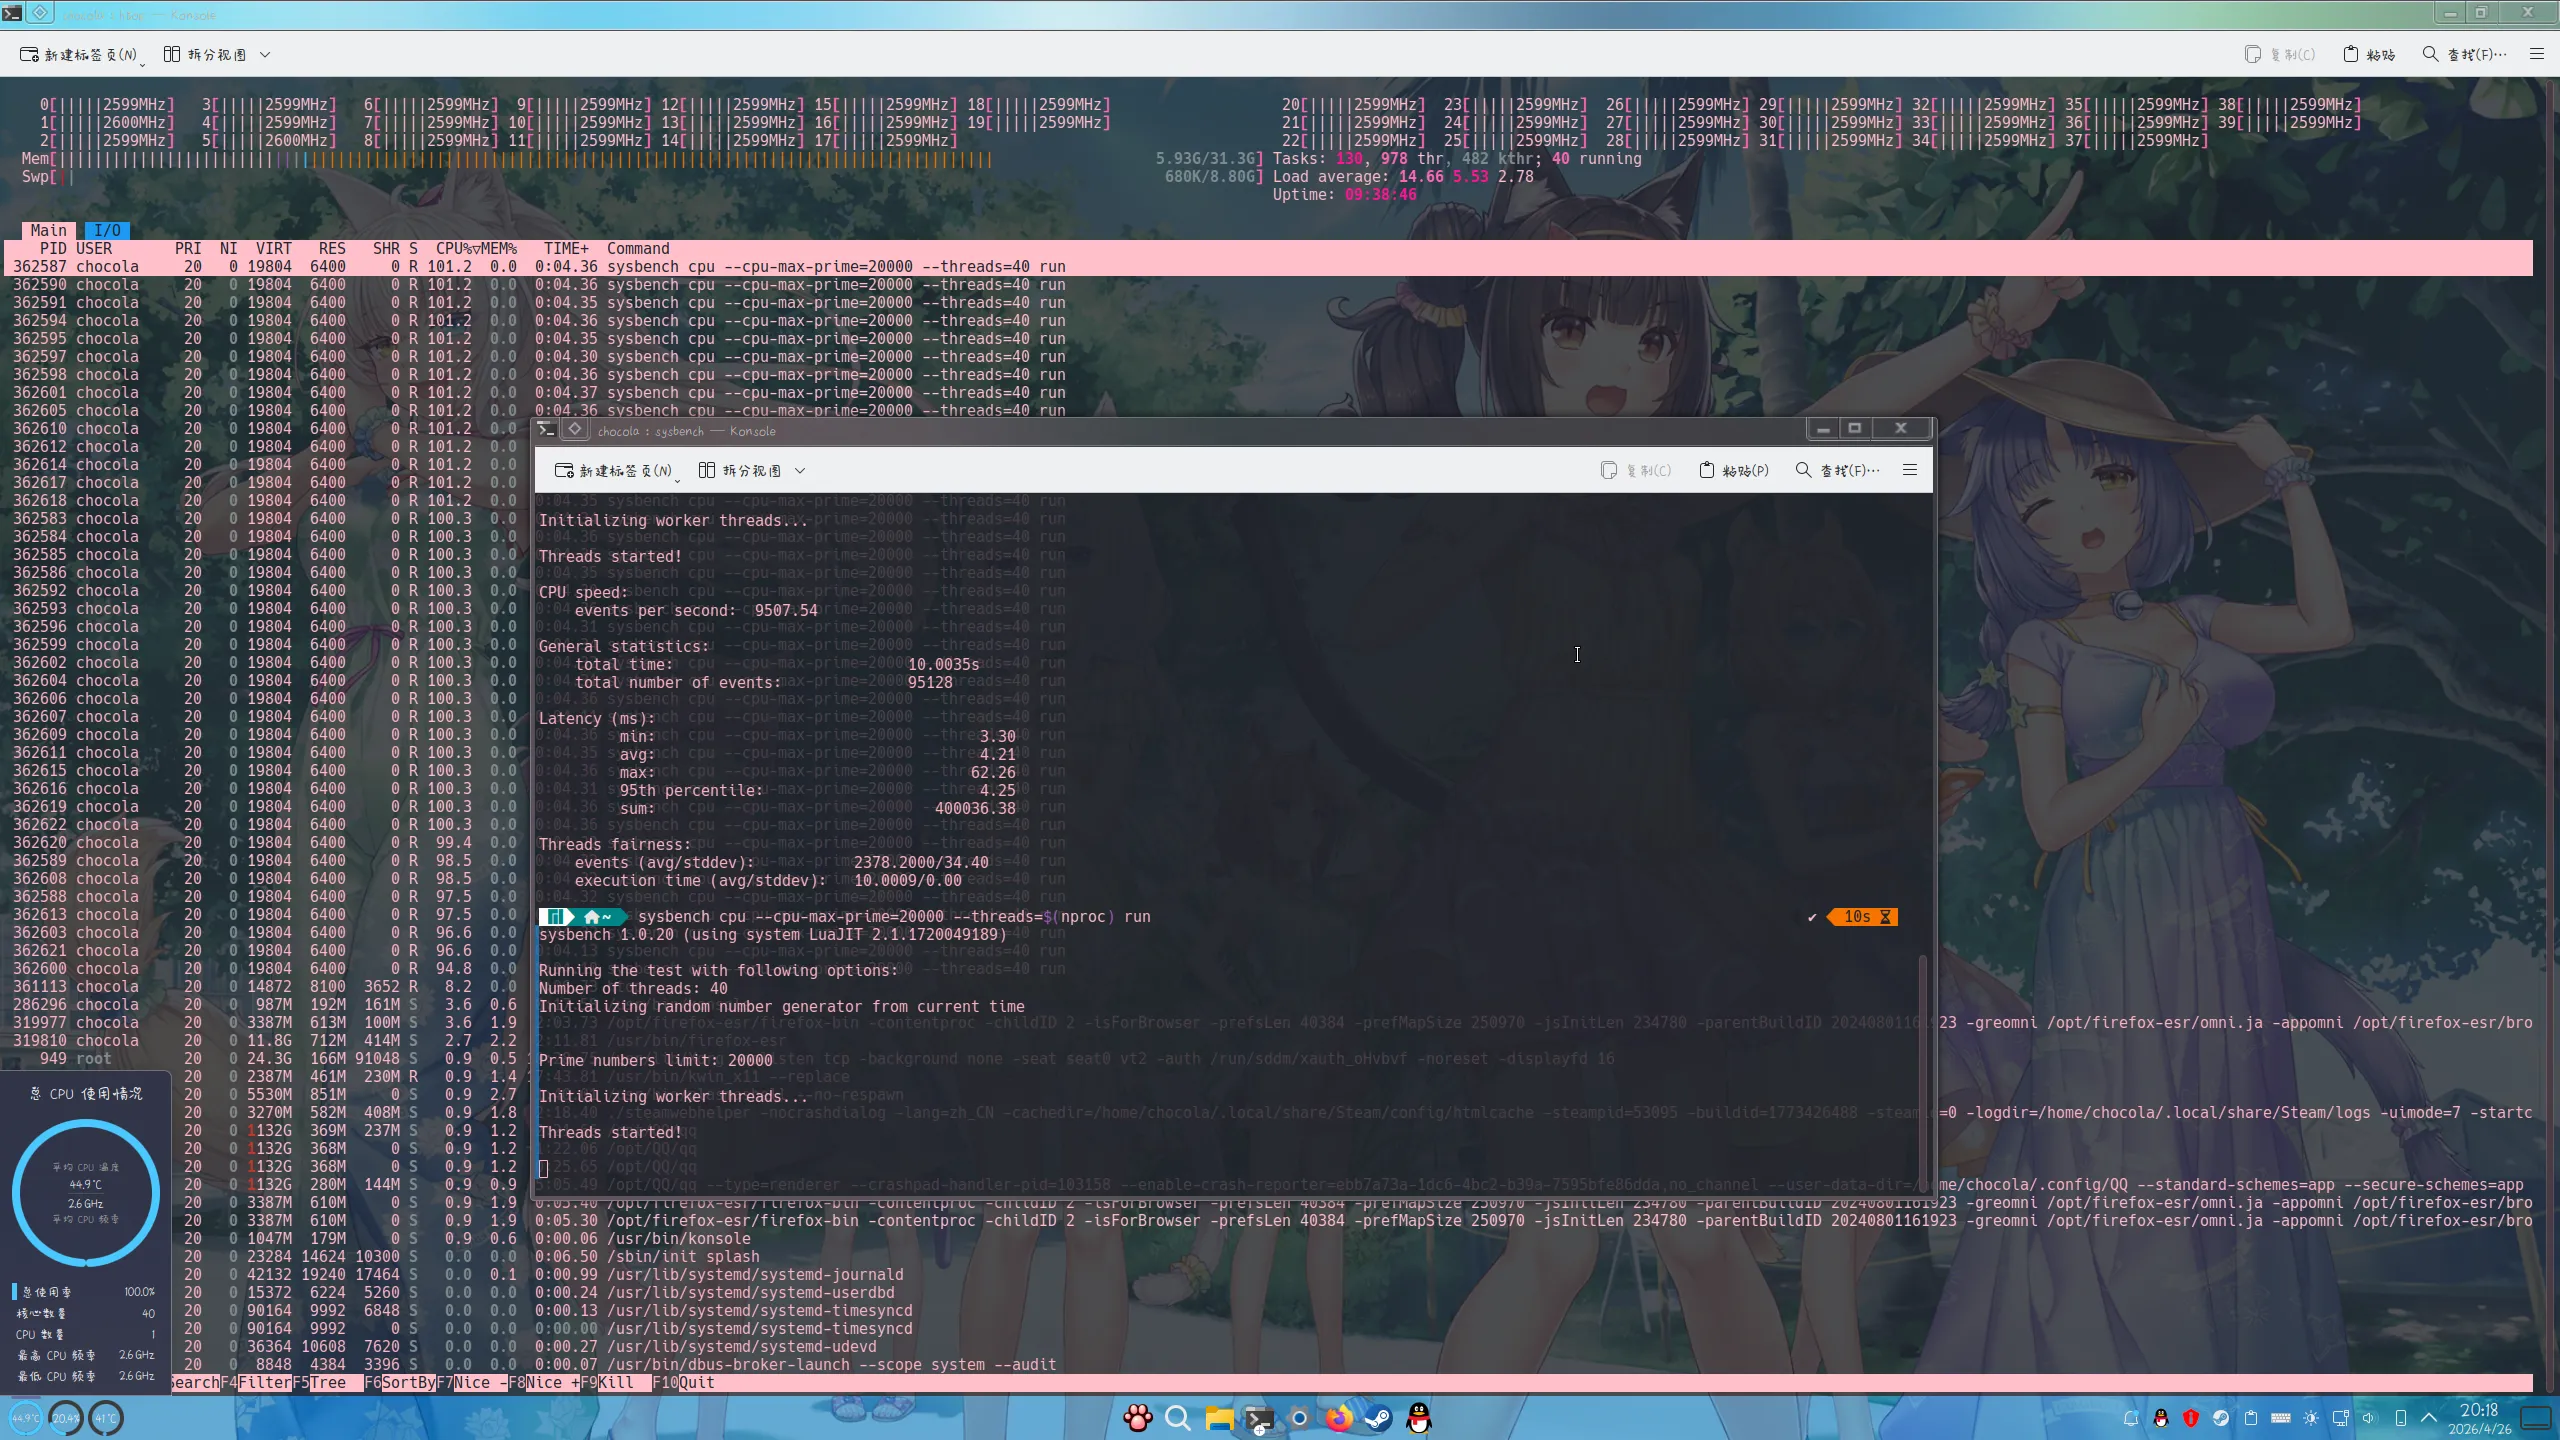This screenshot has height=1440, width=2560.
Task: Click F4 Filter in htop function bar
Action: (256, 1383)
